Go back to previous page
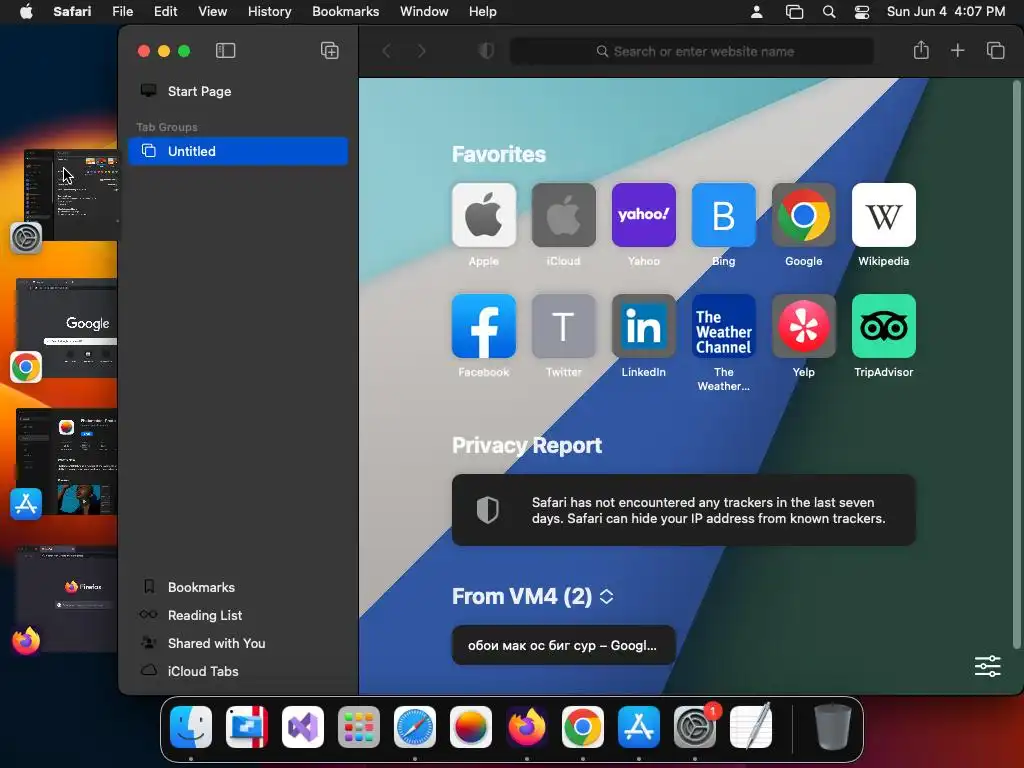This screenshot has height=768, width=1024. tap(387, 51)
